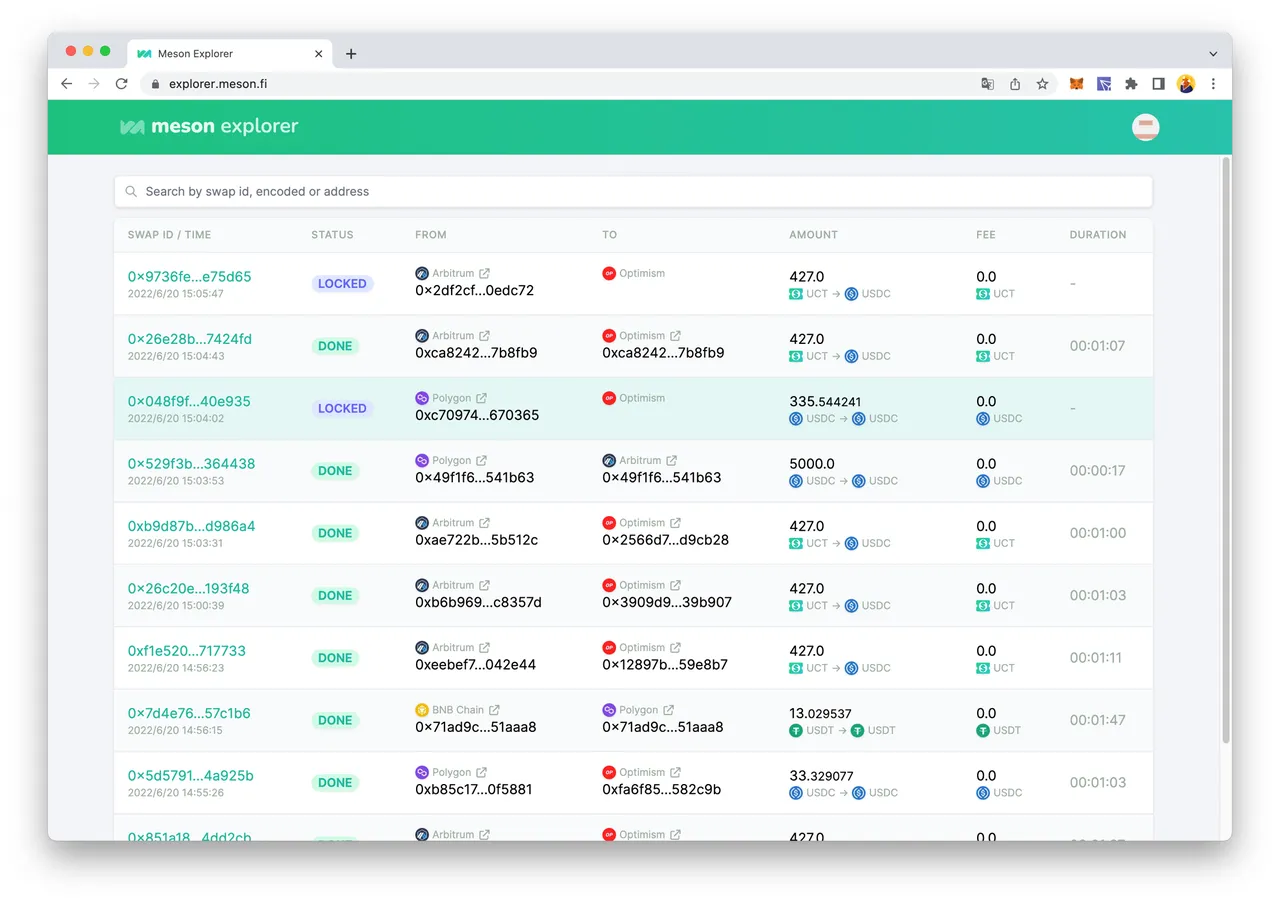Click the page vertical scrollbar
Viewport: 1280px width, 904px height.
(x=1226, y=450)
